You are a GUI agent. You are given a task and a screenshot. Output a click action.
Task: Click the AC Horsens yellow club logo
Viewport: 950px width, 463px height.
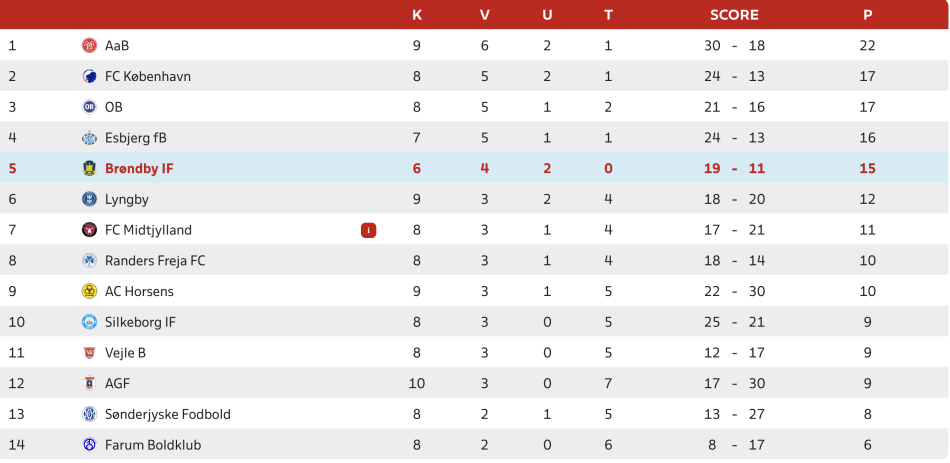89,292
